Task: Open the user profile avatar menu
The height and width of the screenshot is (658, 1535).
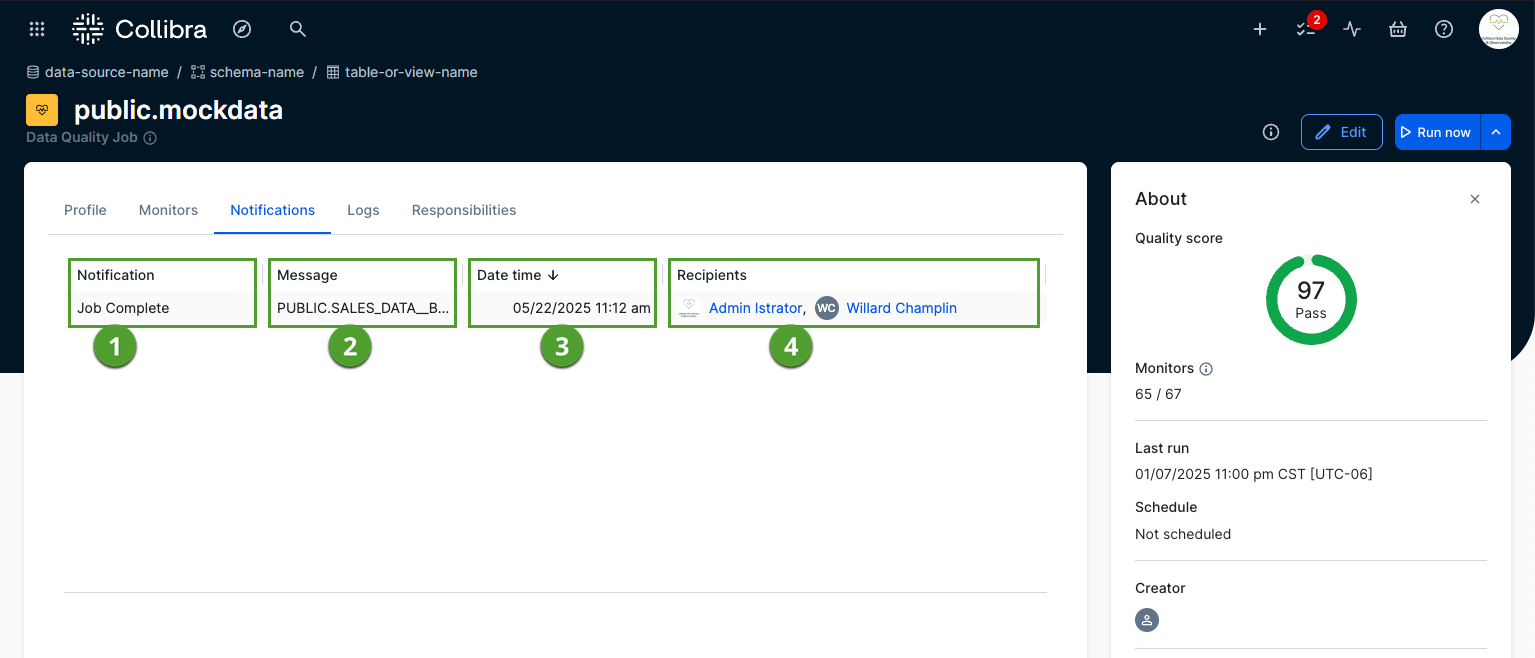Action: coord(1498,29)
